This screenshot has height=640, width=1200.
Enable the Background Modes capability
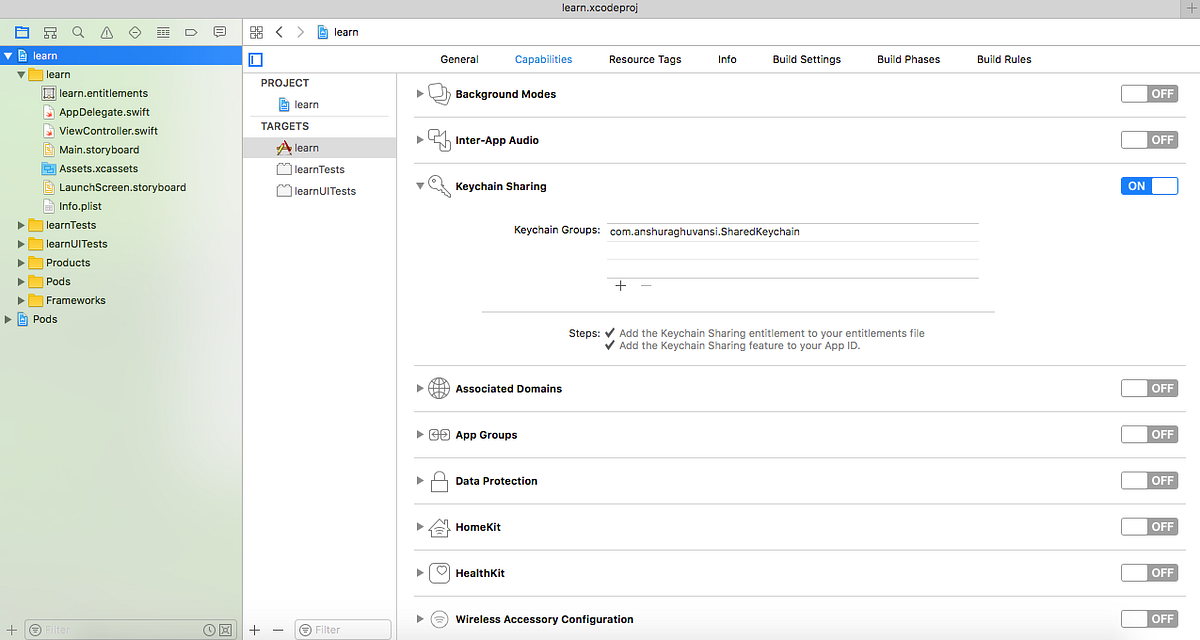1149,93
